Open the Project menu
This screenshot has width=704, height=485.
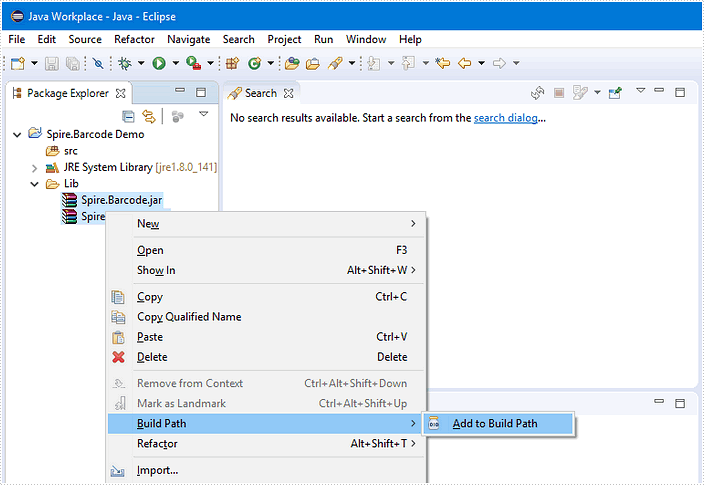pyautogui.click(x=284, y=40)
